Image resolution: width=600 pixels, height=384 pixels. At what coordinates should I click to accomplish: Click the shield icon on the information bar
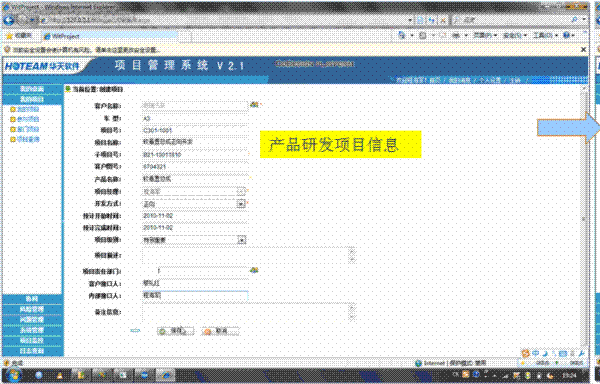[7, 50]
